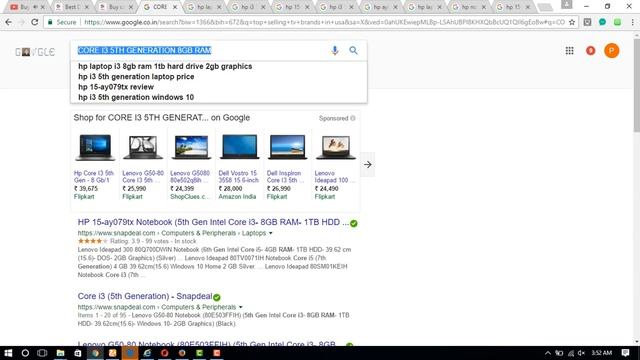
Task: Open the orange P account avatar
Action: (x=611, y=51)
